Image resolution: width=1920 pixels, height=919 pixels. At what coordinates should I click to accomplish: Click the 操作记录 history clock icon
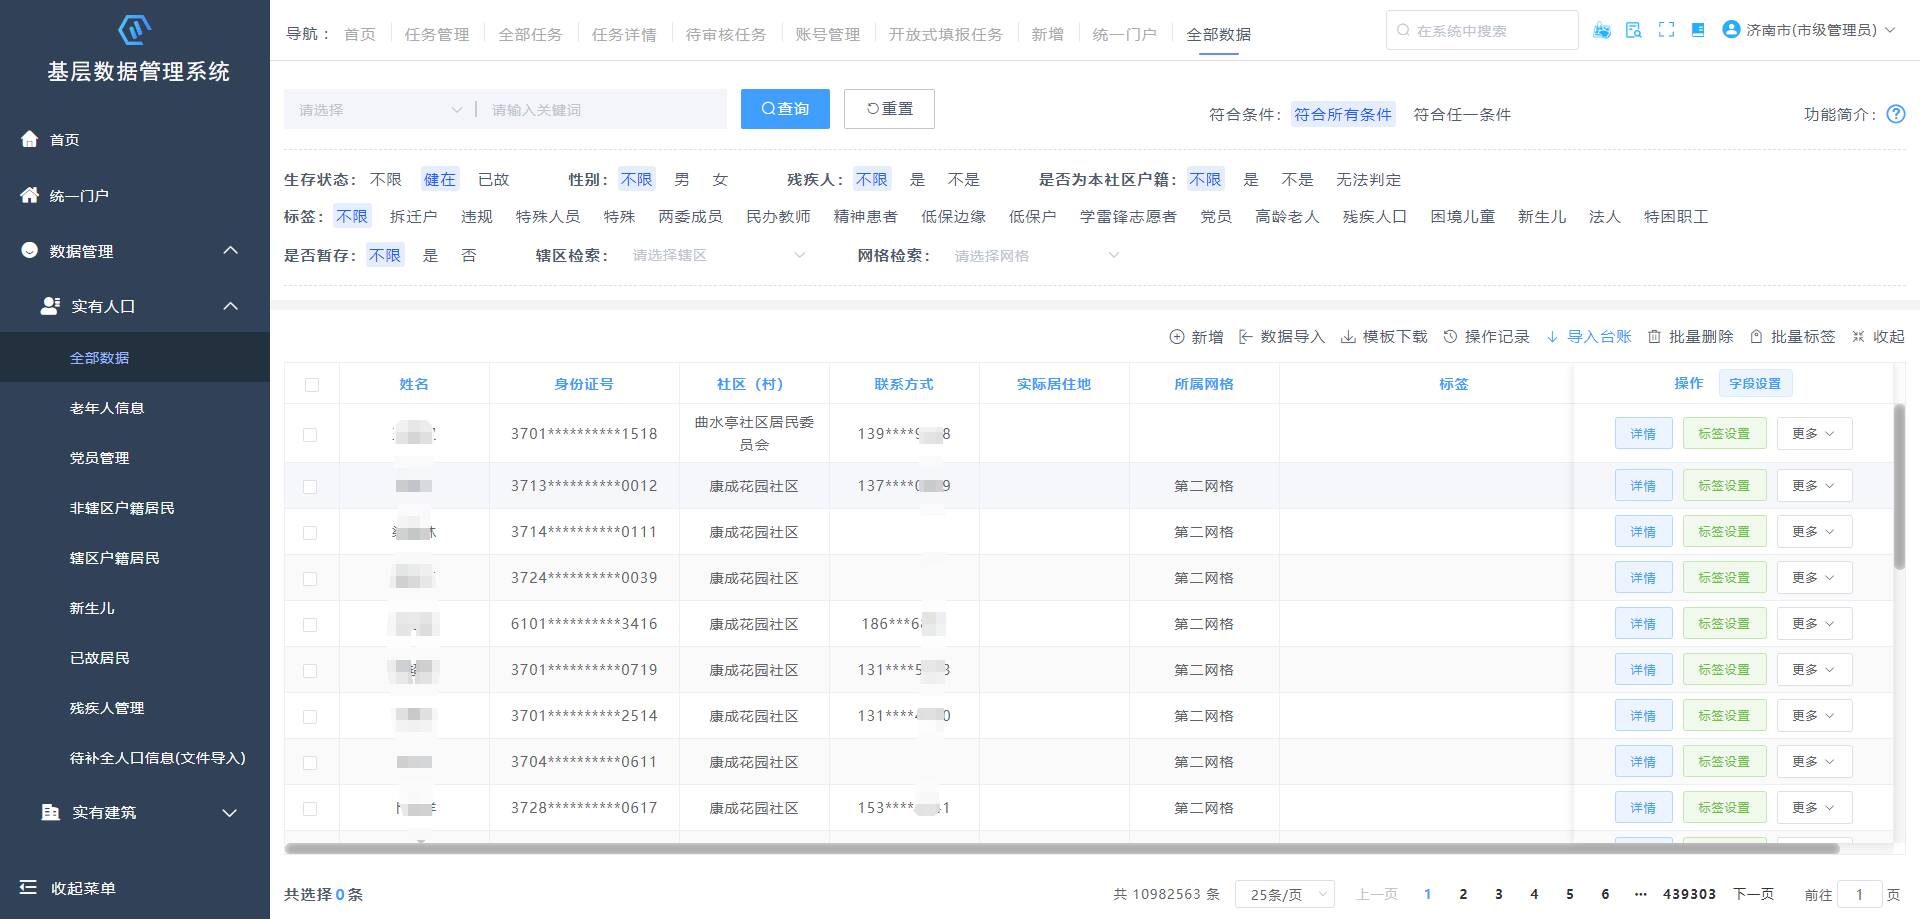(1450, 337)
